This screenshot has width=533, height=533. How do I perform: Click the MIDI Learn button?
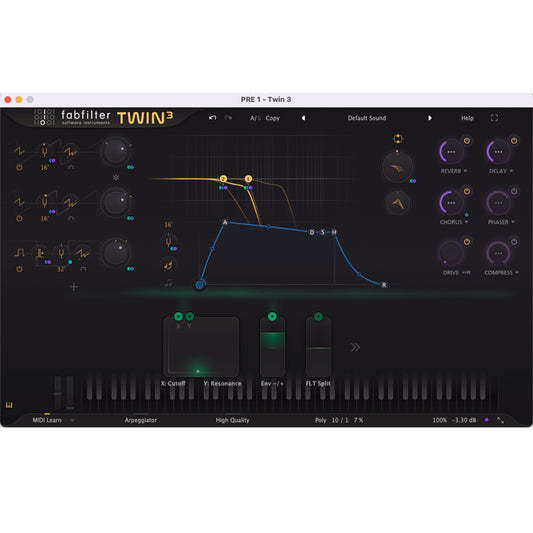47,420
